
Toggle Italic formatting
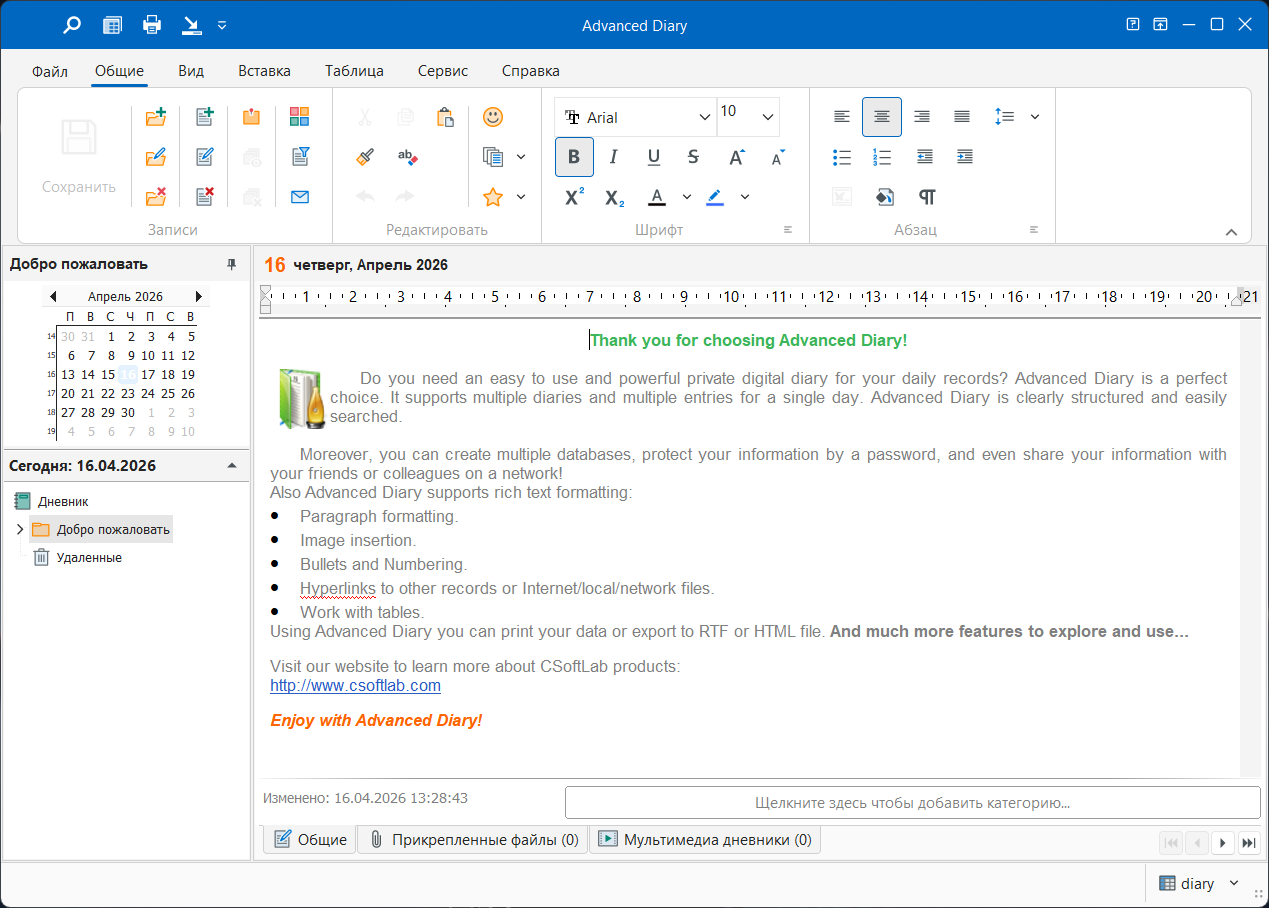pyautogui.click(x=614, y=157)
